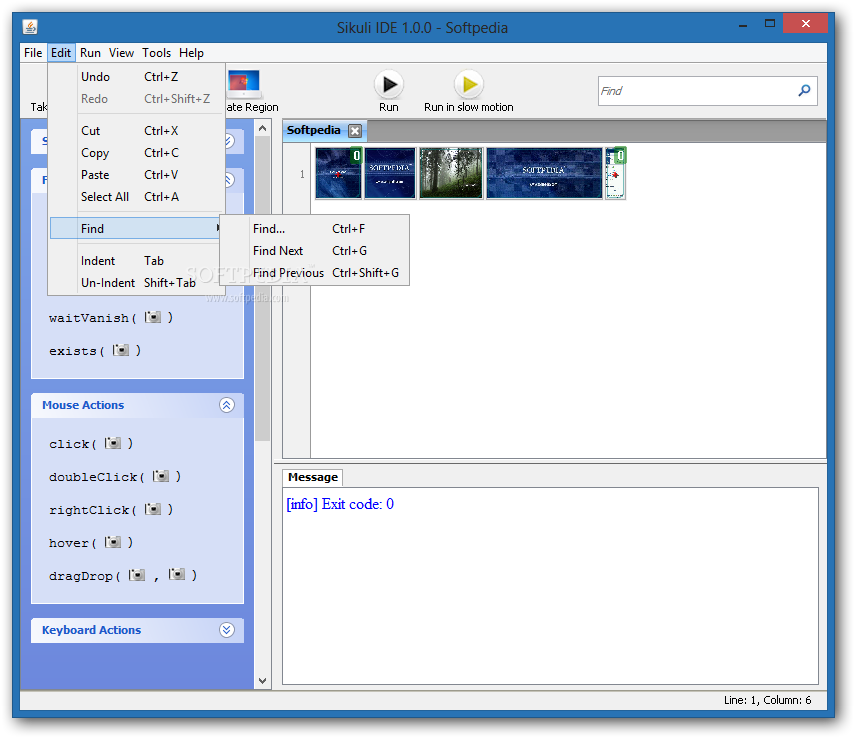This screenshot has width=855, height=738.
Task: Open the Run menu
Action: pos(90,53)
